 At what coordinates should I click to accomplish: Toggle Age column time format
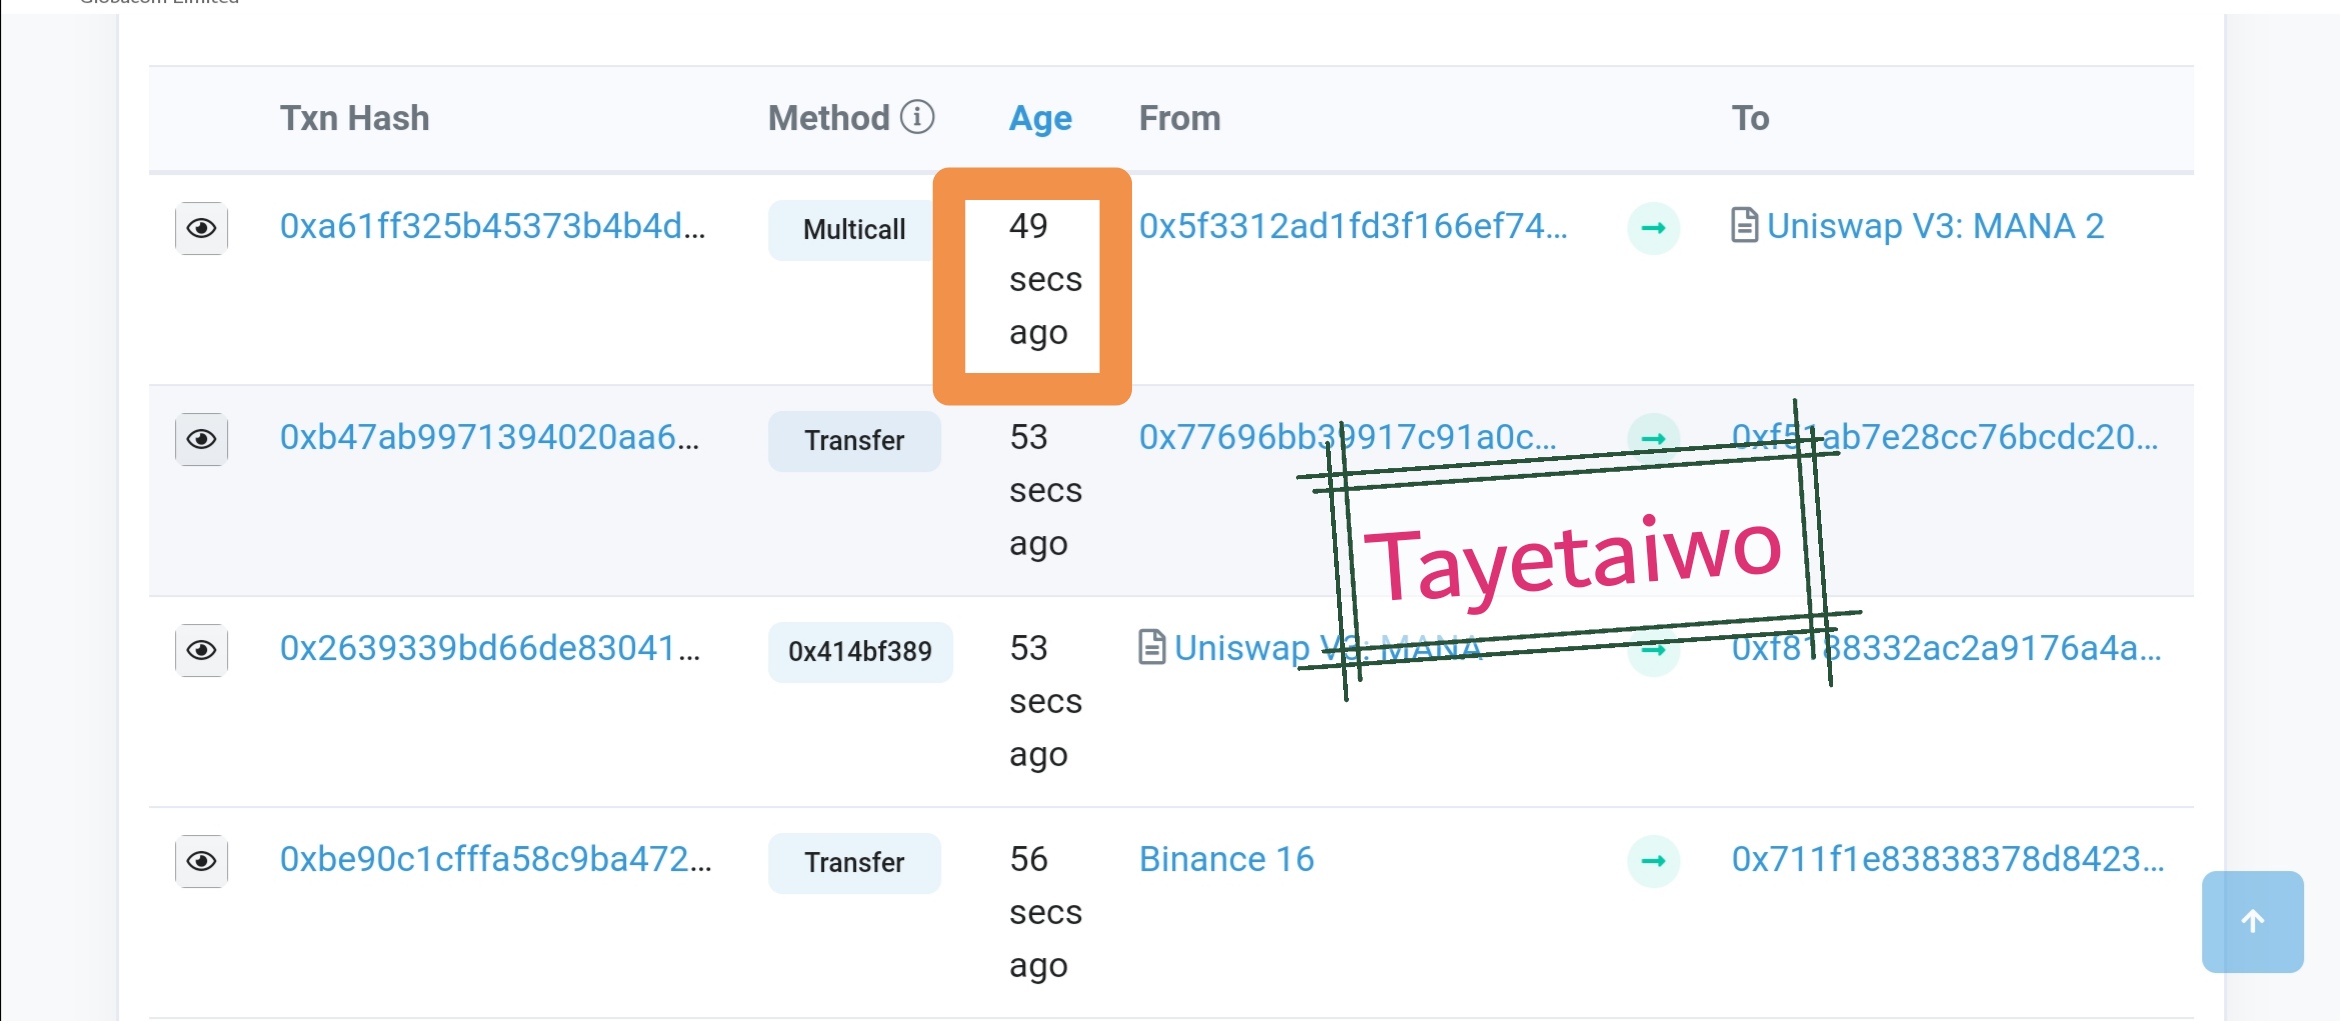[x=1040, y=119]
